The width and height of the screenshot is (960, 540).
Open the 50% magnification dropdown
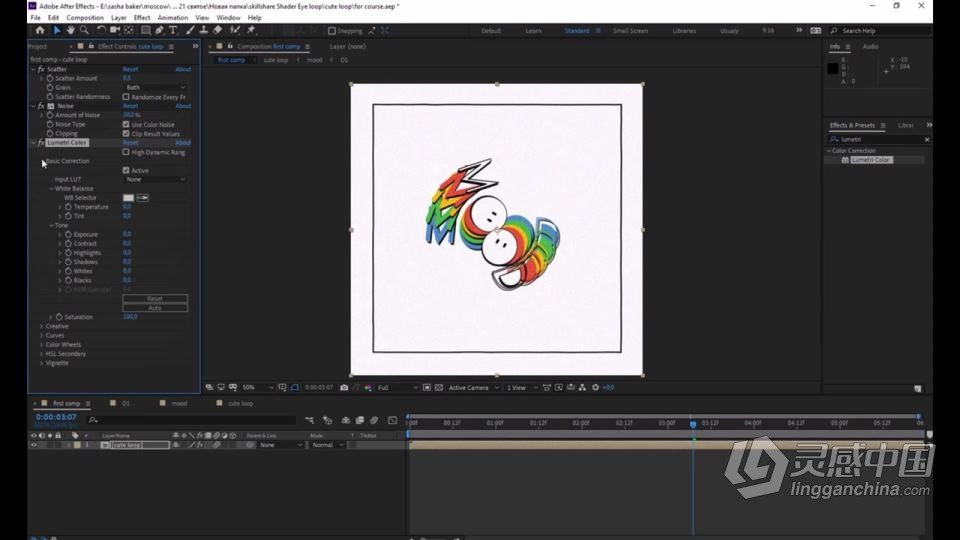(257, 388)
